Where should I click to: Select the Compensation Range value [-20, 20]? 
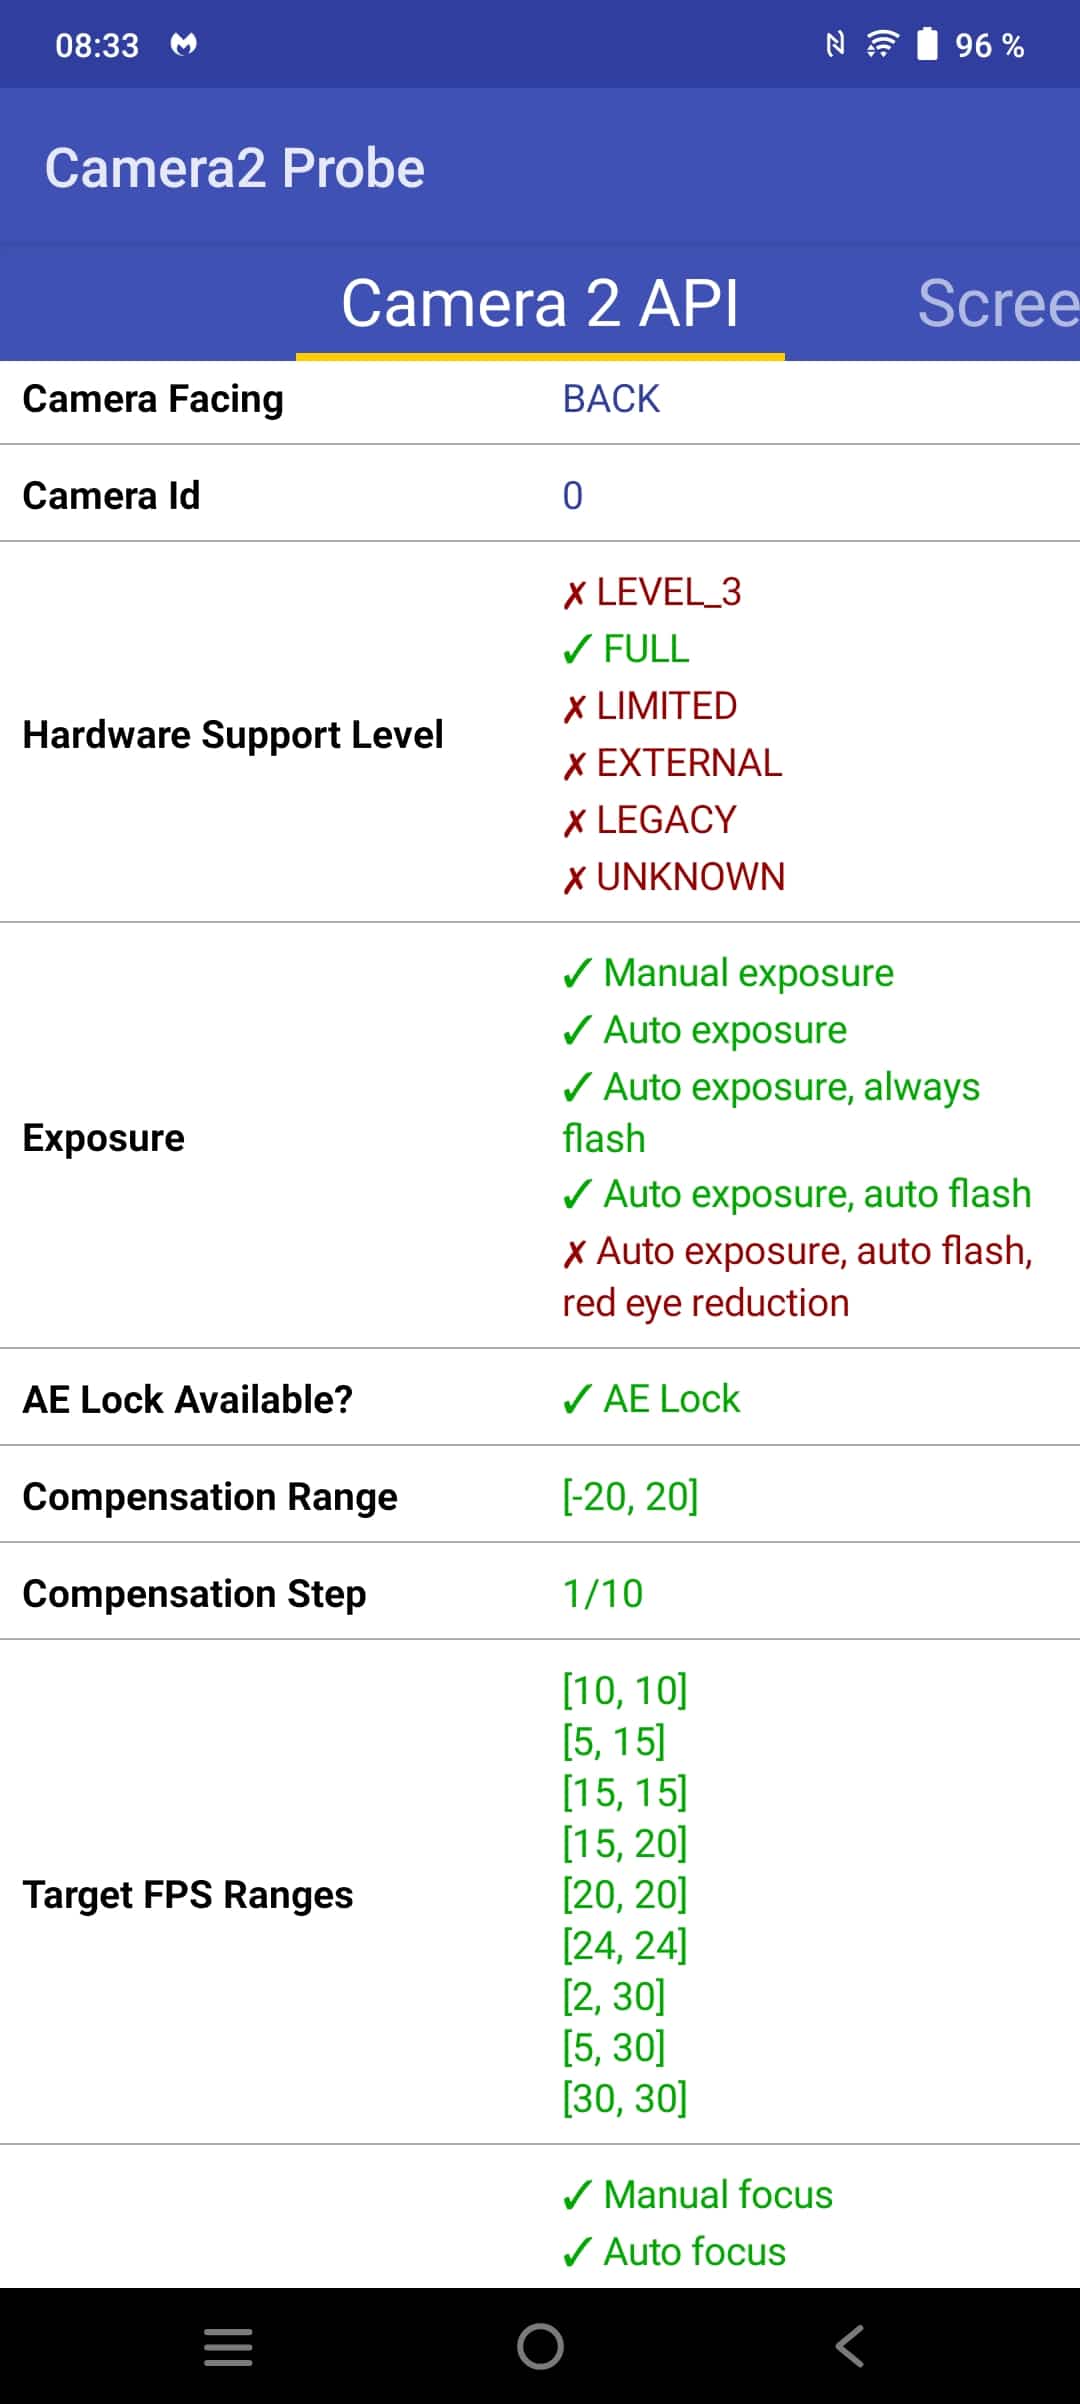click(x=630, y=1497)
